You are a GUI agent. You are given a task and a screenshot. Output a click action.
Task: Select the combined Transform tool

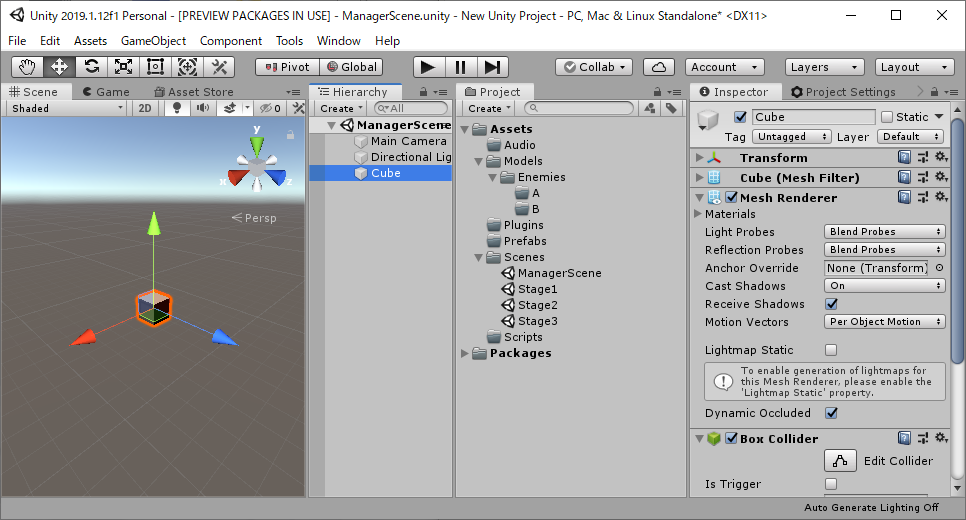click(x=188, y=67)
